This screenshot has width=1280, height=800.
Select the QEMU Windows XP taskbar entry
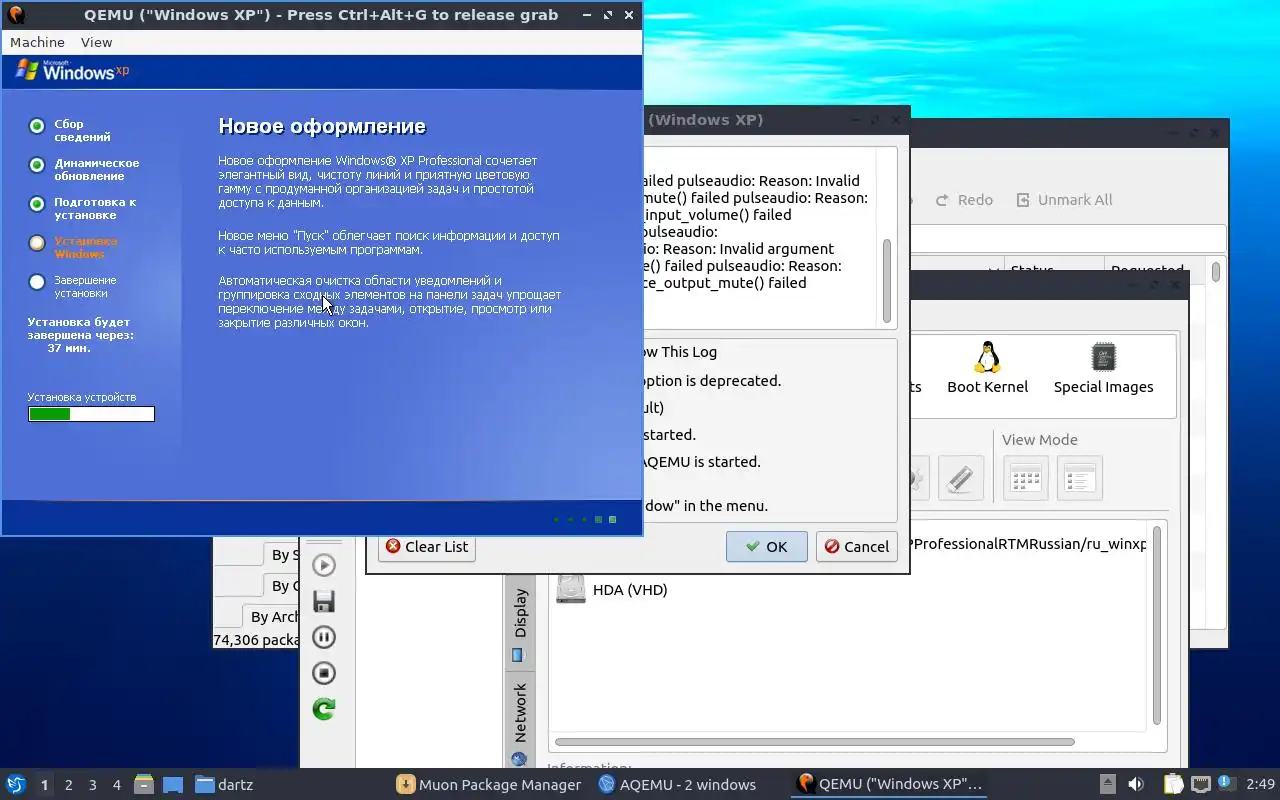click(890, 784)
